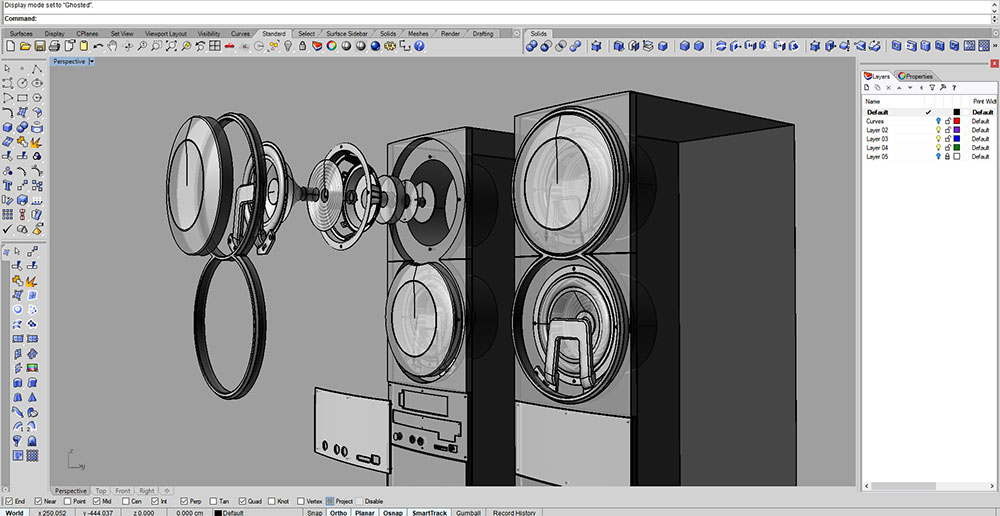
Task: Open the new document icon
Action: click(10, 46)
